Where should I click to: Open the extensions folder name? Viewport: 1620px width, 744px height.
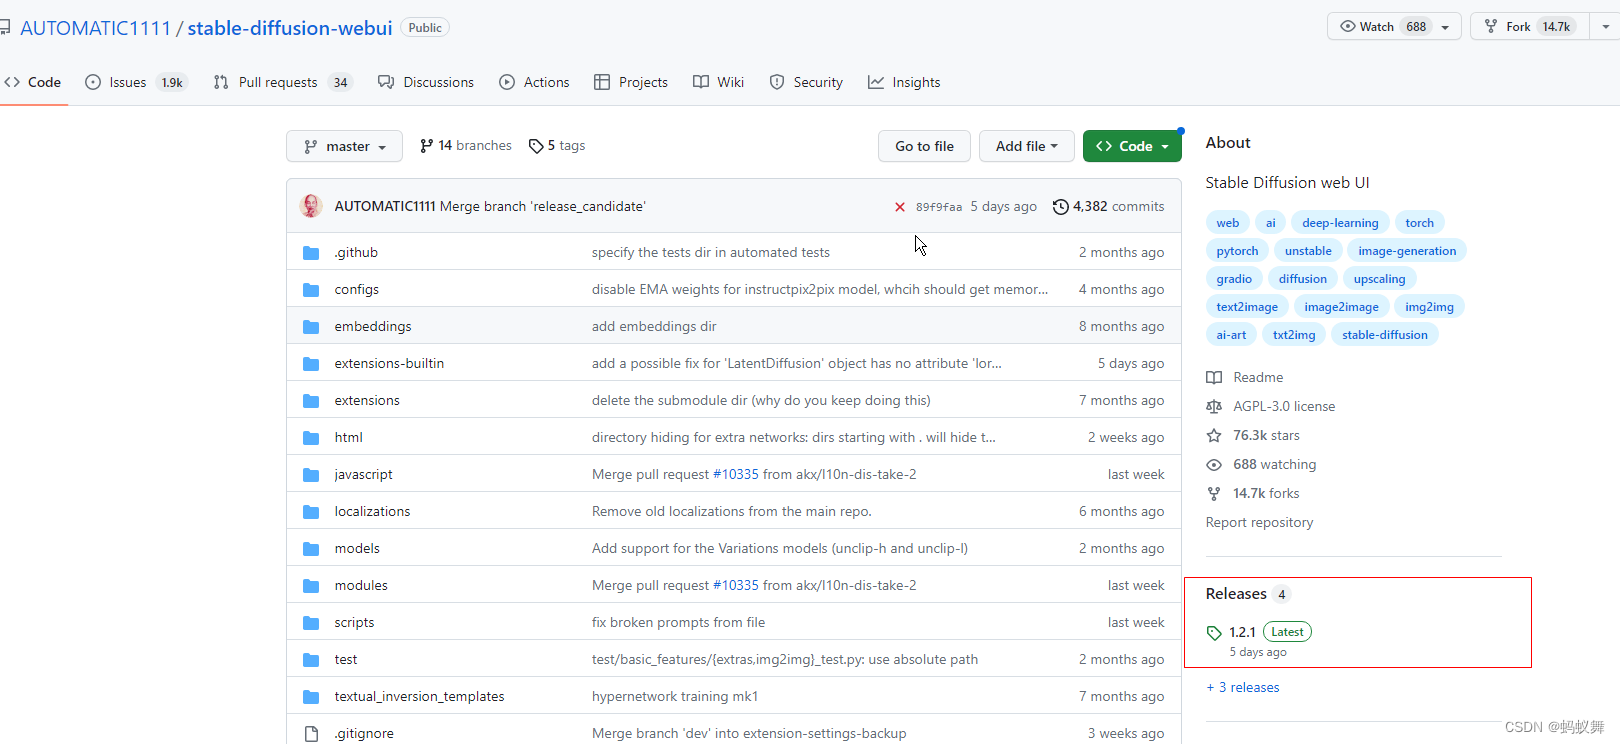[x=367, y=401]
